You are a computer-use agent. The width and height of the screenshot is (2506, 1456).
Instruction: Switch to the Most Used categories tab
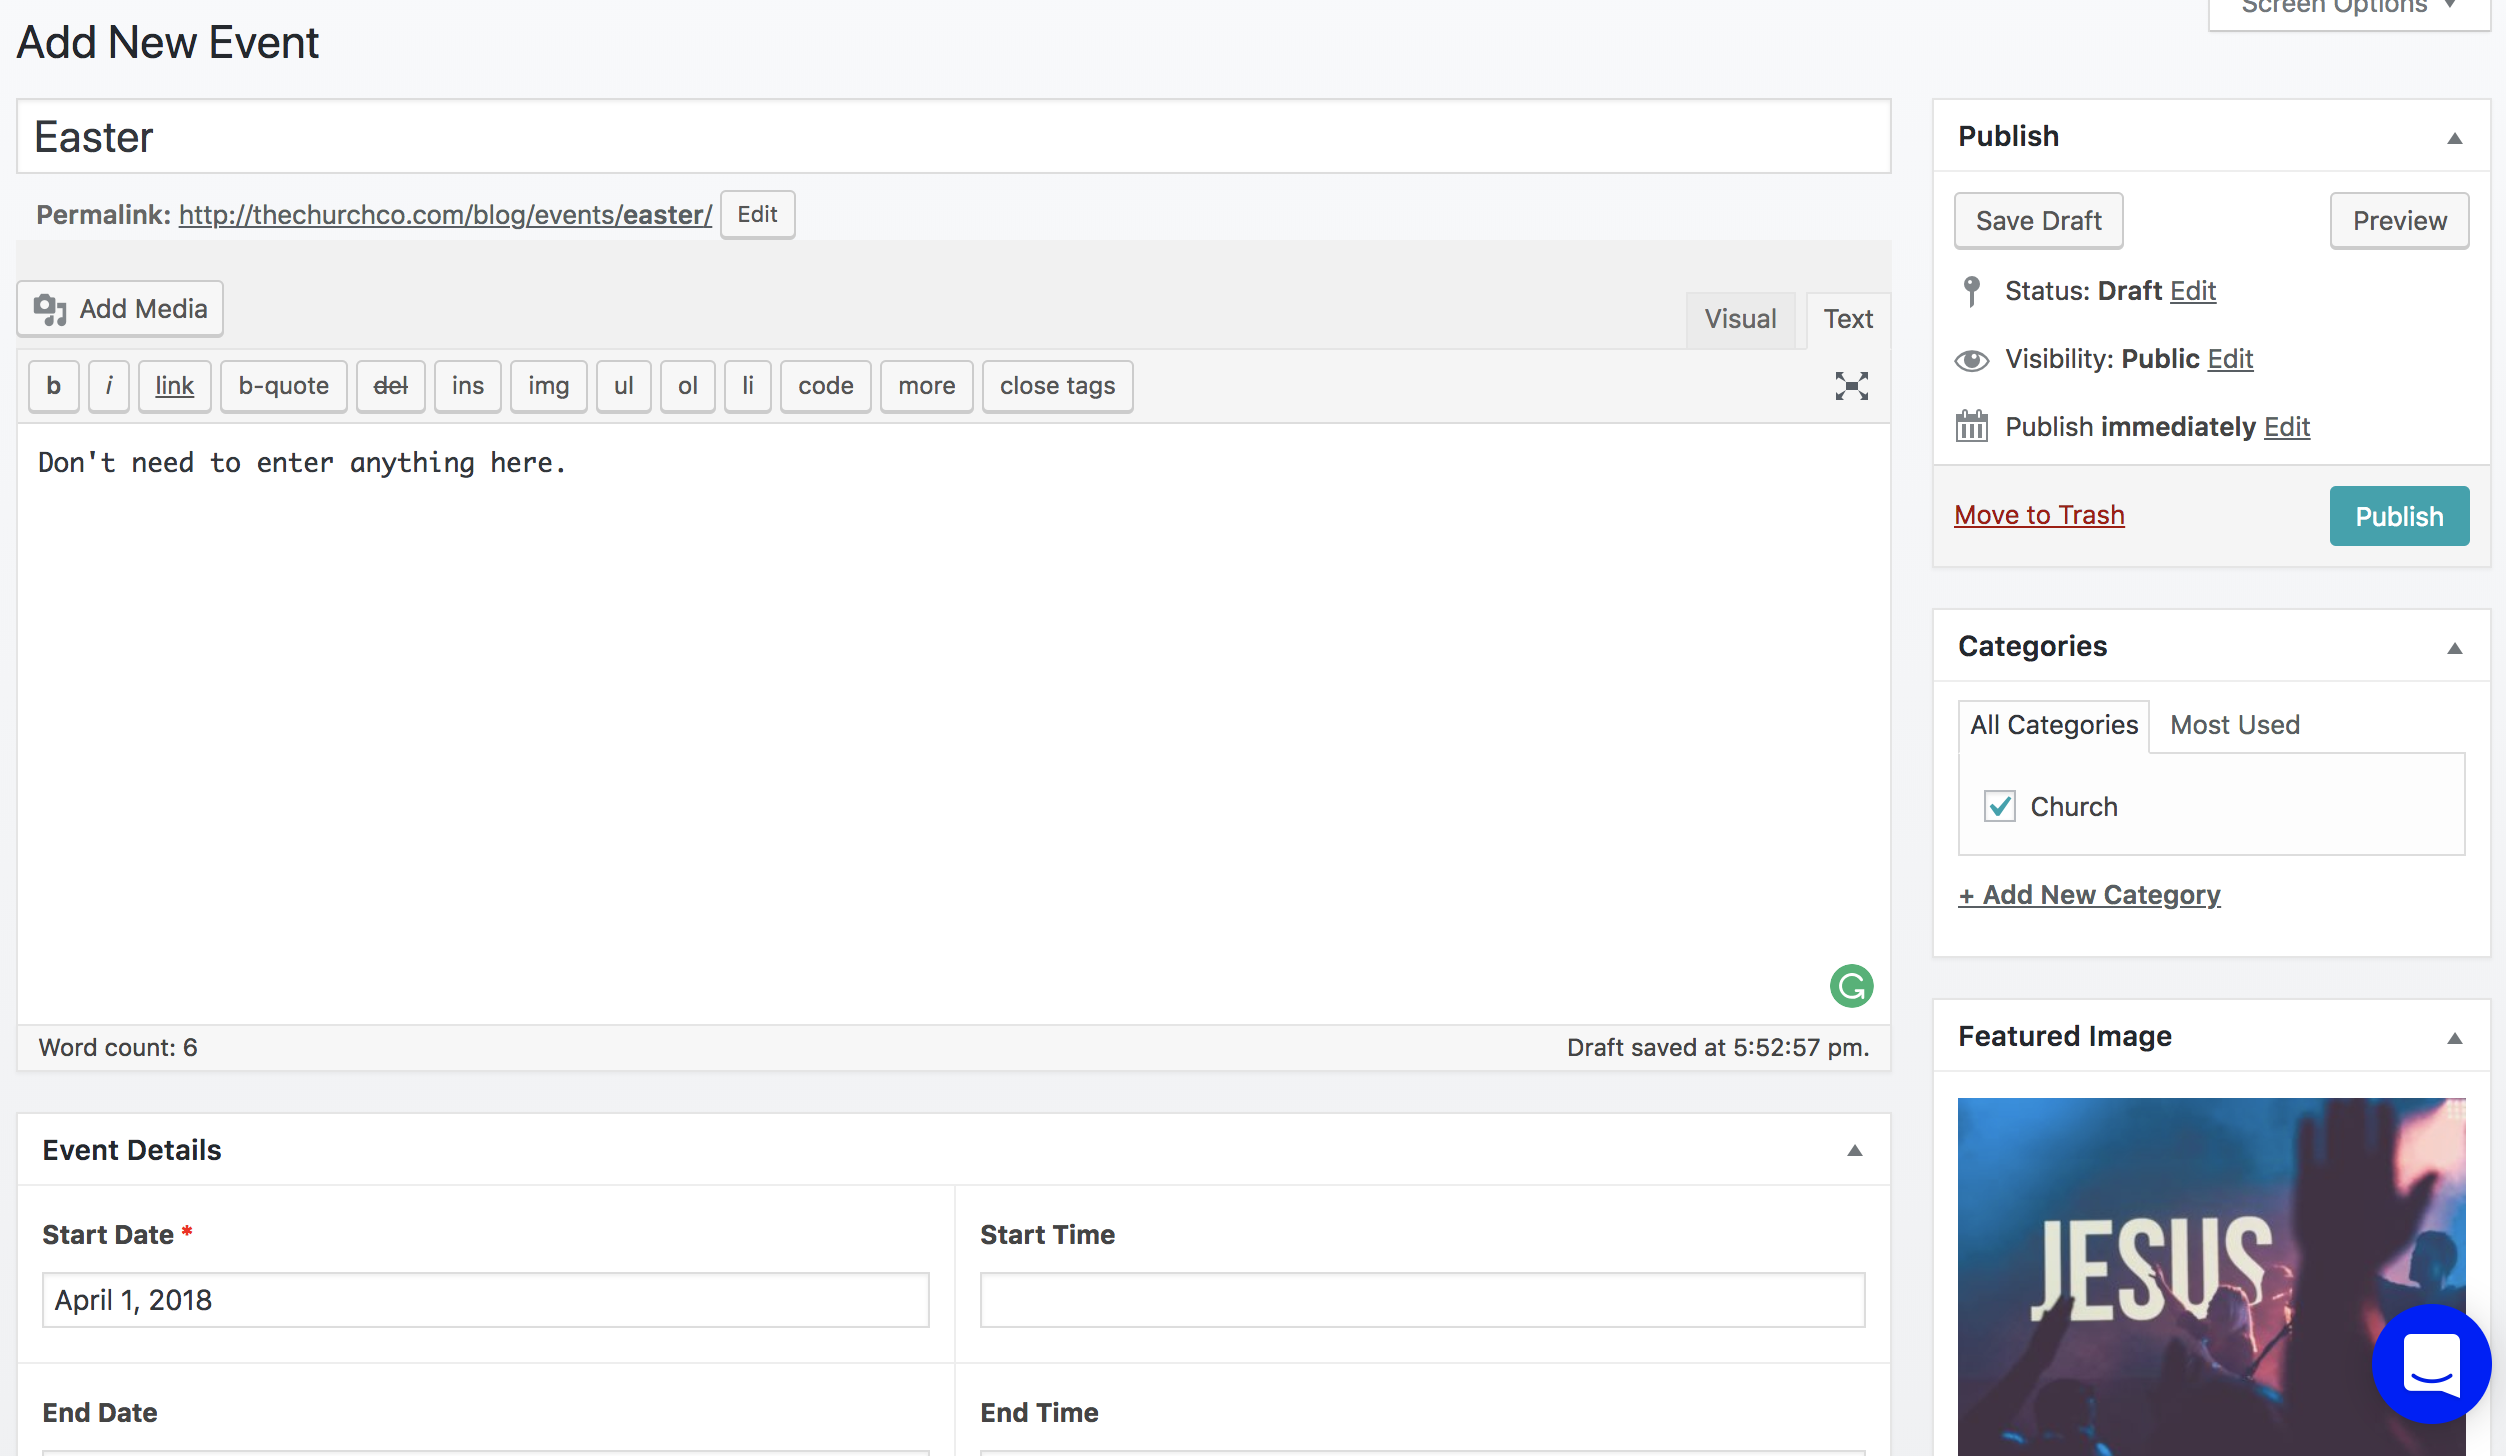(2234, 725)
